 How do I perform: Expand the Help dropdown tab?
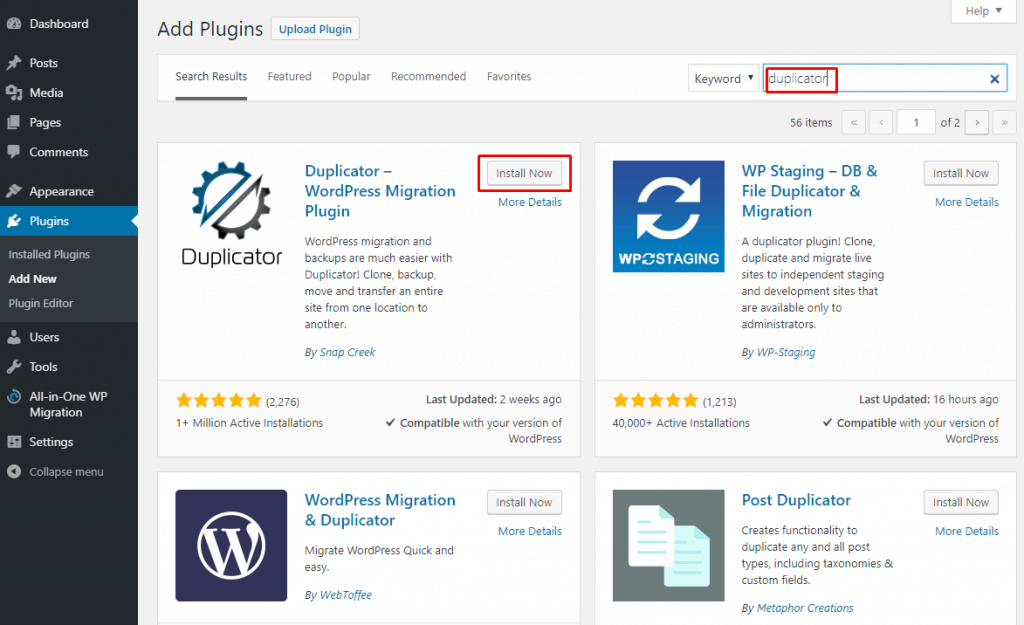(x=984, y=11)
